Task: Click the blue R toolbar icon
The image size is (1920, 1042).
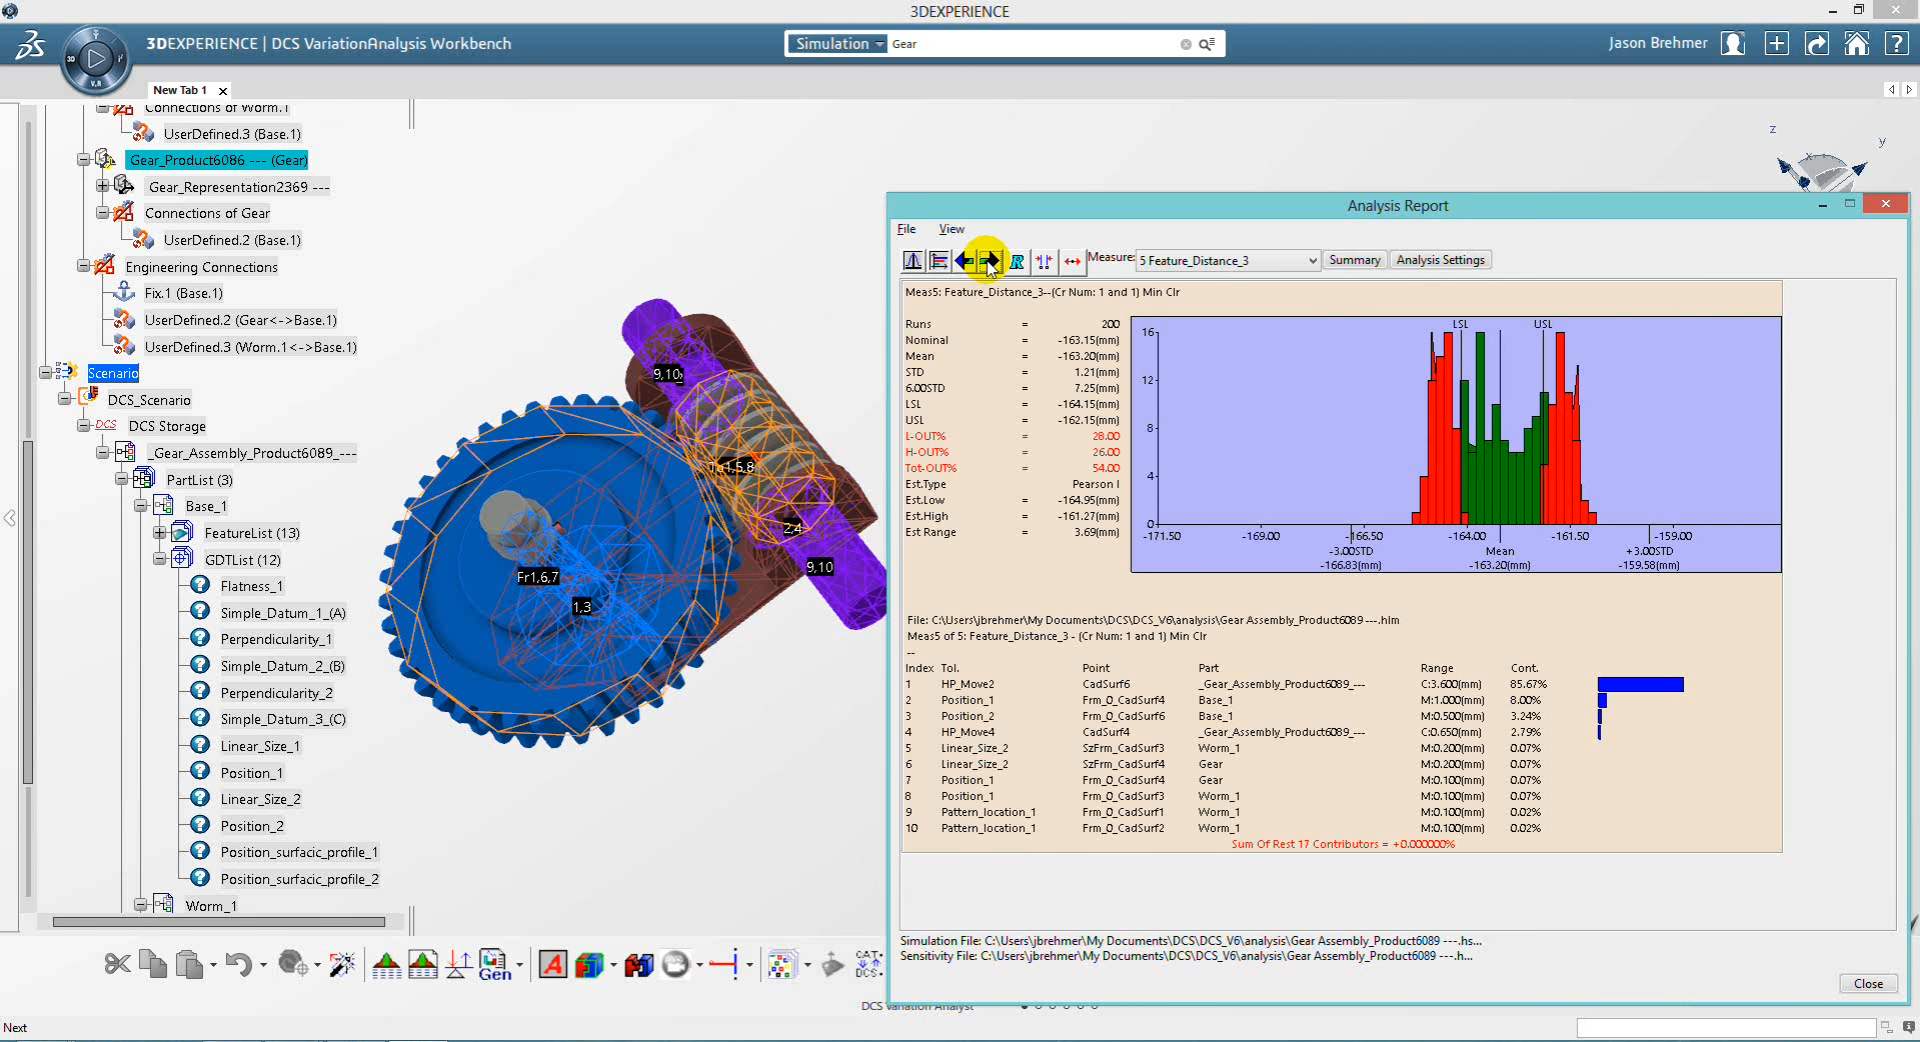Action: pyautogui.click(x=1017, y=261)
